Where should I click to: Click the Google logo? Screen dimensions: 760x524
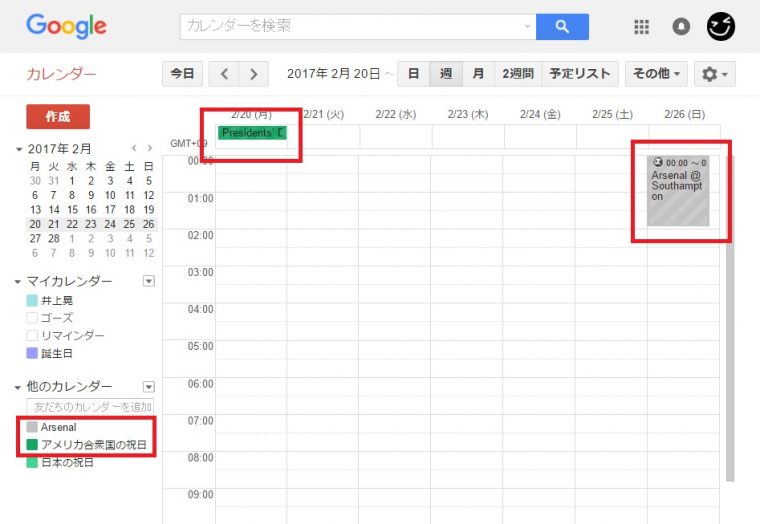[x=66, y=26]
